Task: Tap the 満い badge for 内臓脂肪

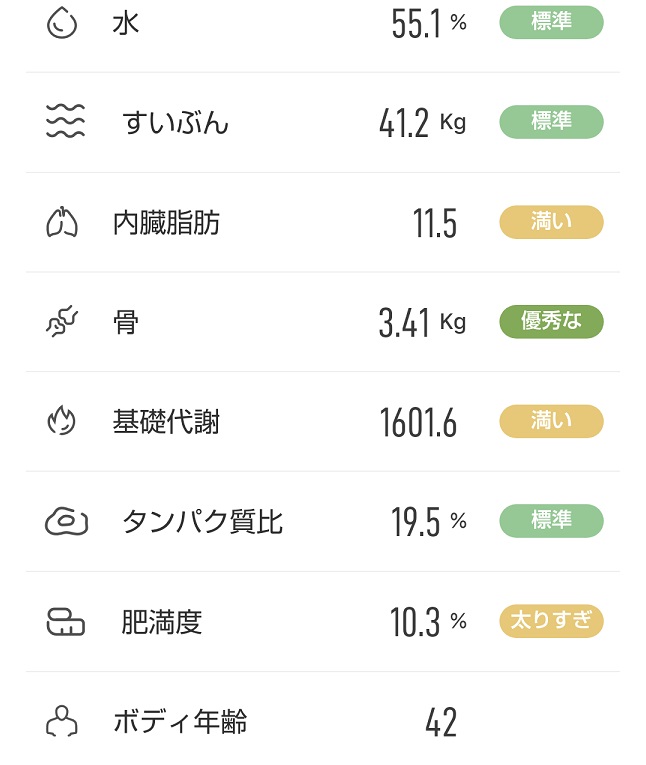Action: tap(551, 222)
